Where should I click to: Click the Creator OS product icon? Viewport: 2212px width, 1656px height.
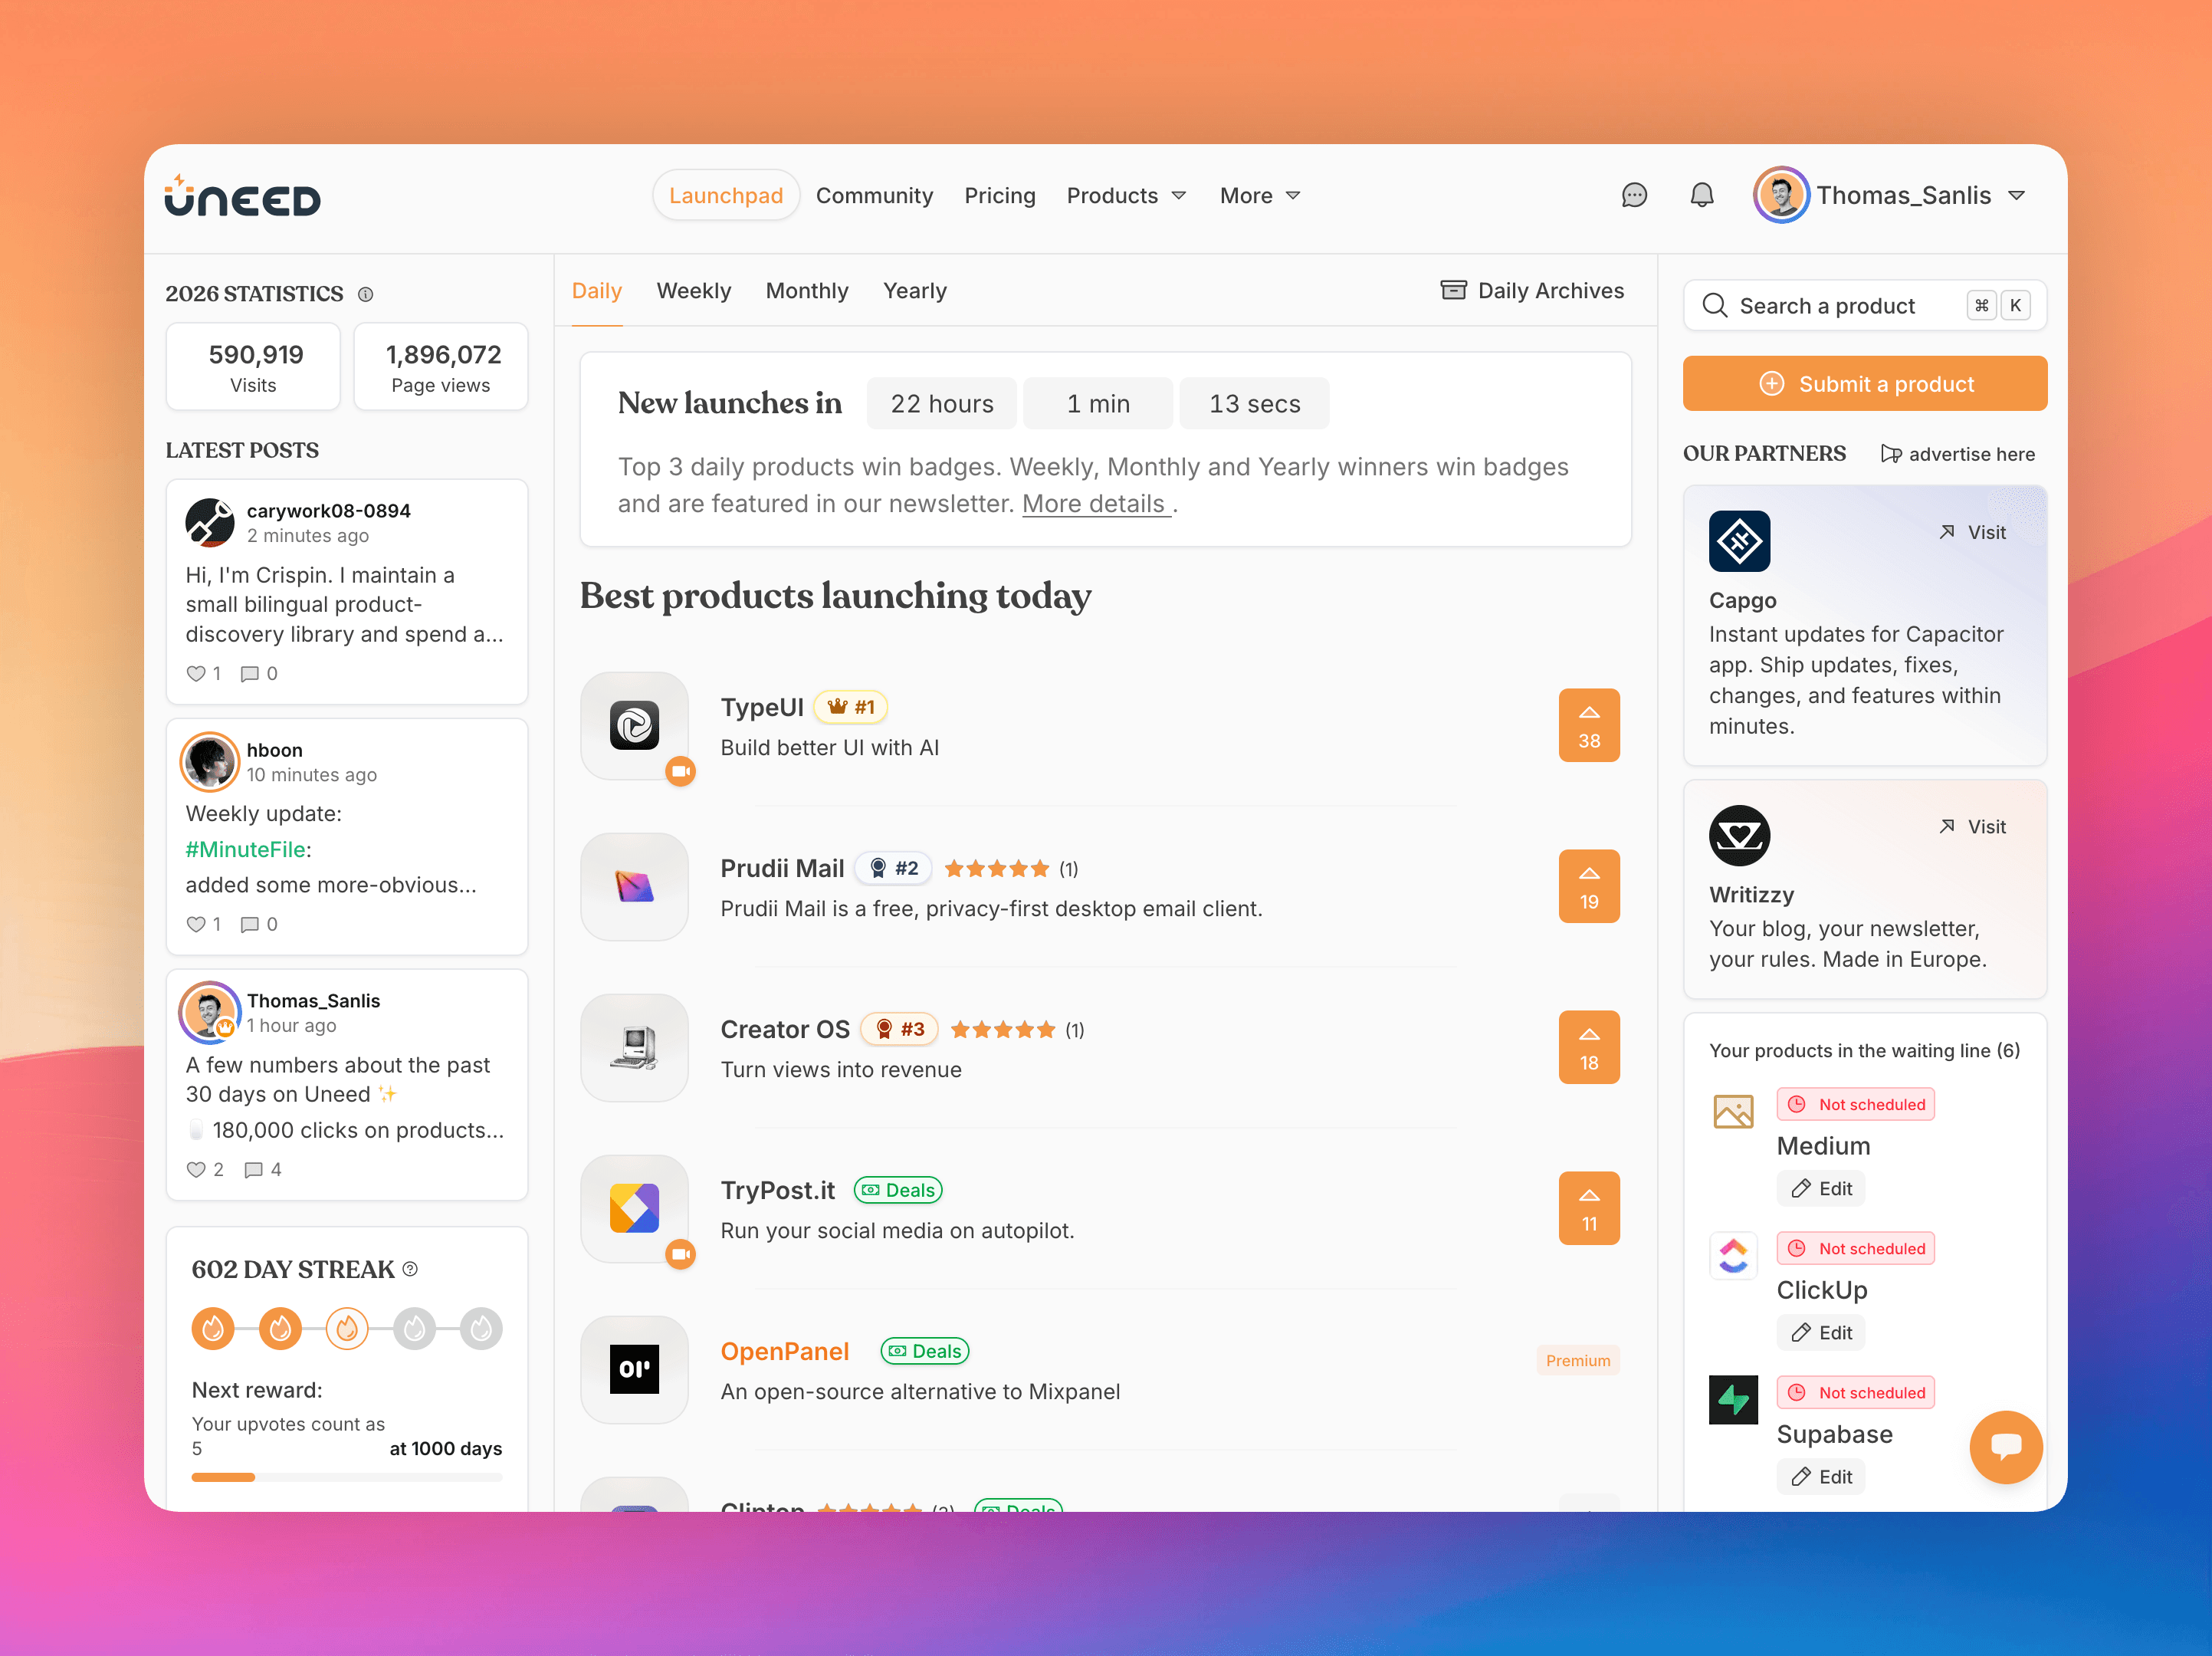634,1048
